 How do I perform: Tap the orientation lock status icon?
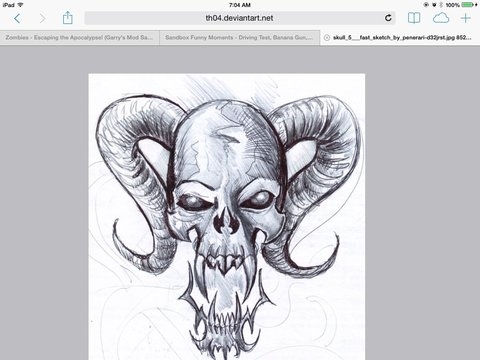(426, 5)
